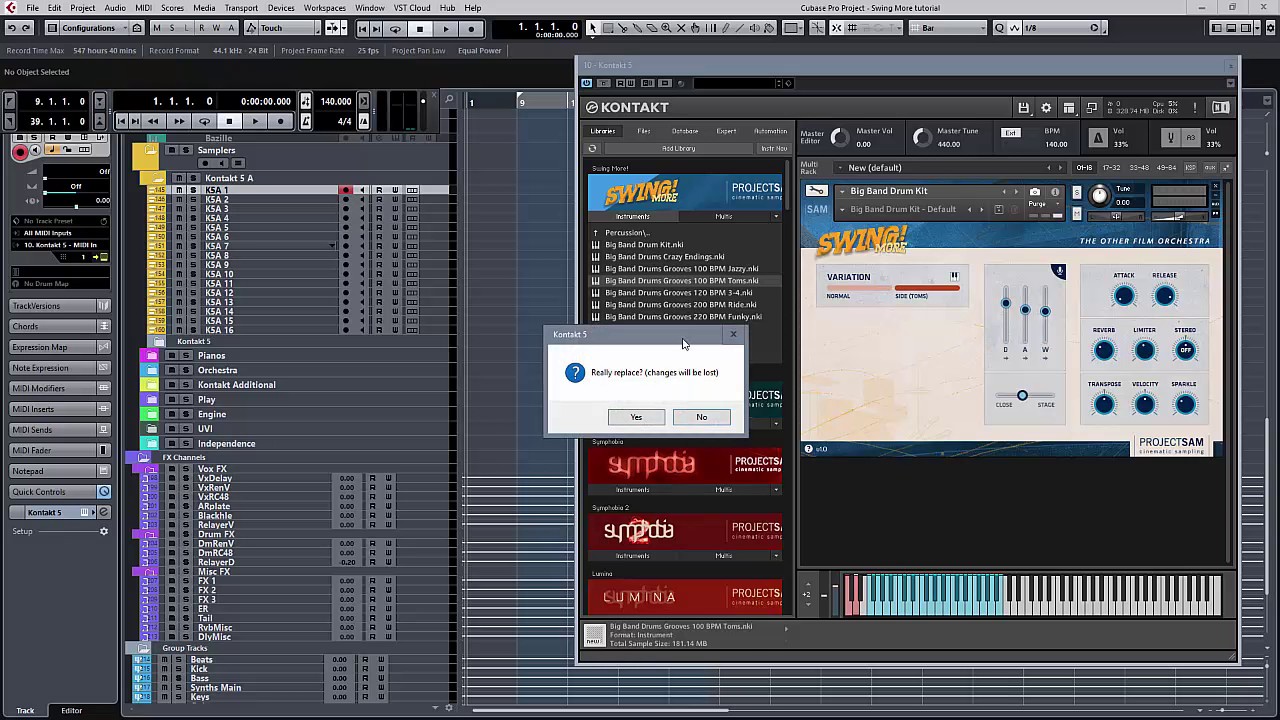
Task: Open the Devices menu
Action: [281, 8]
